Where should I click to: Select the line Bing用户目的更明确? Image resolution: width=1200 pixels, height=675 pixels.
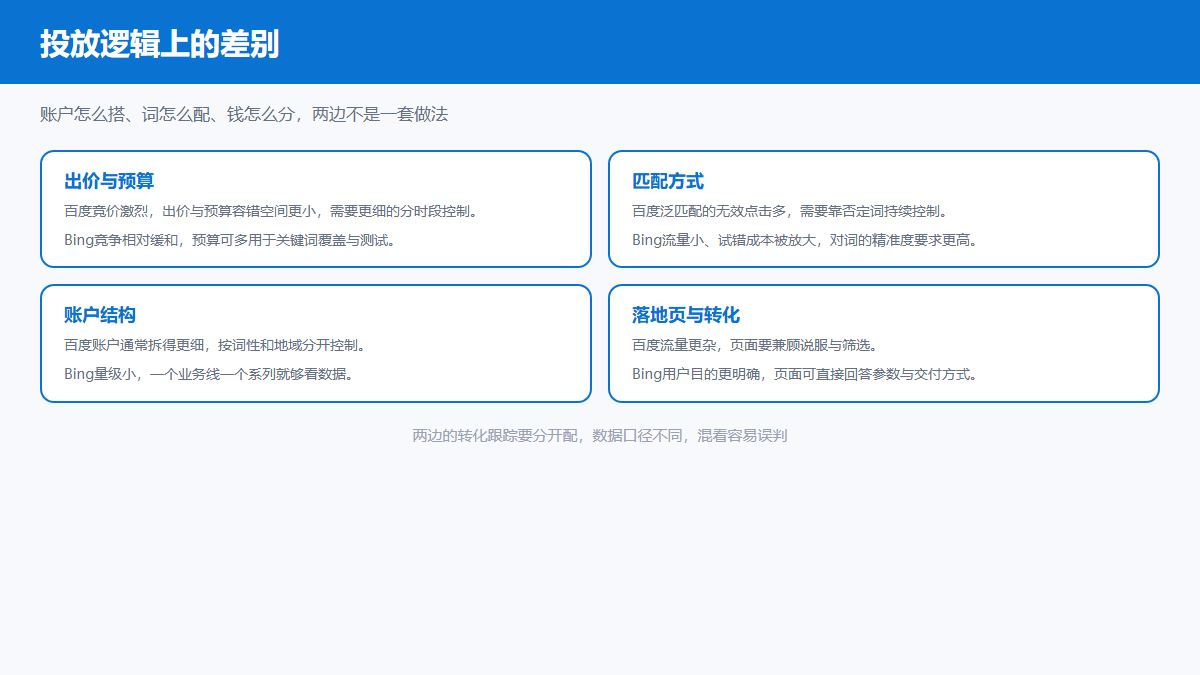804,374
